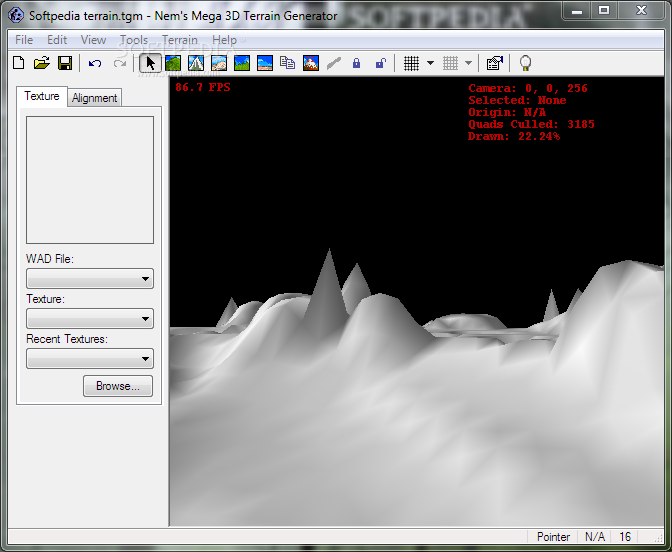Image resolution: width=672 pixels, height=552 pixels.
Task: Maximize the Terrain Generator window
Action: [604, 11]
